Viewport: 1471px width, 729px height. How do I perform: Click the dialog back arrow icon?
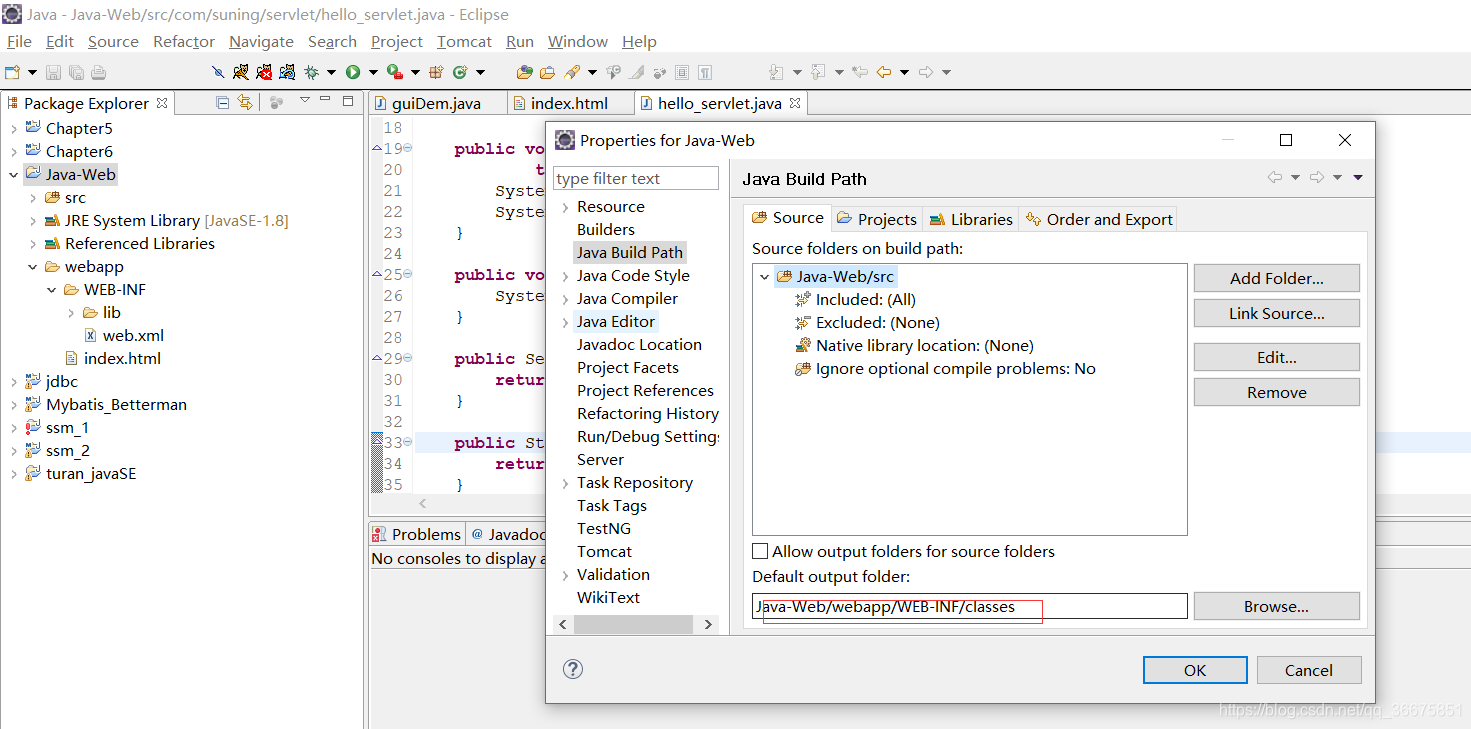(1274, 177)
